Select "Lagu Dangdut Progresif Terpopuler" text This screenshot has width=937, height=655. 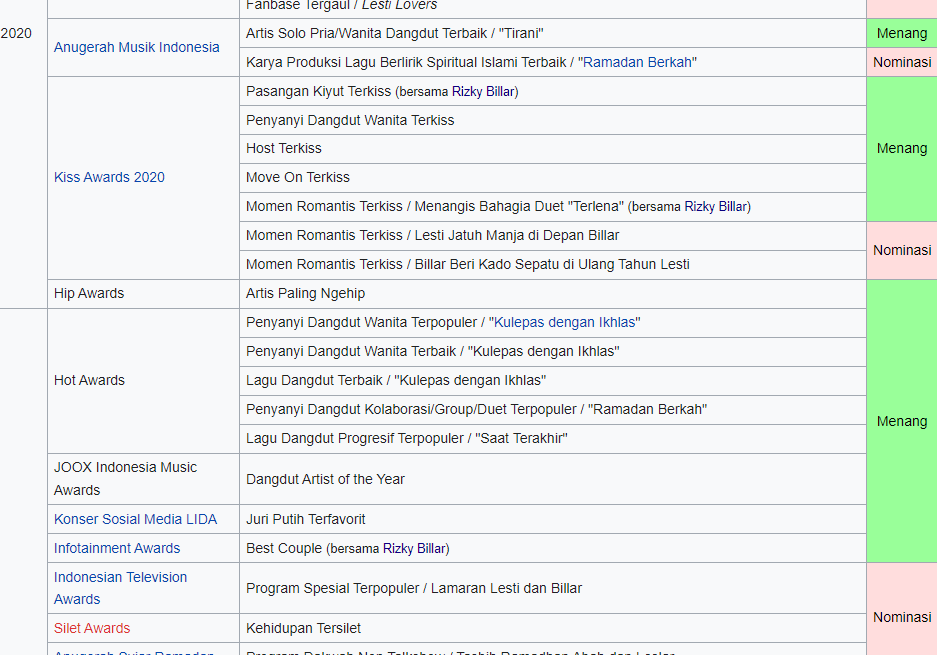[x=355, y=439]
